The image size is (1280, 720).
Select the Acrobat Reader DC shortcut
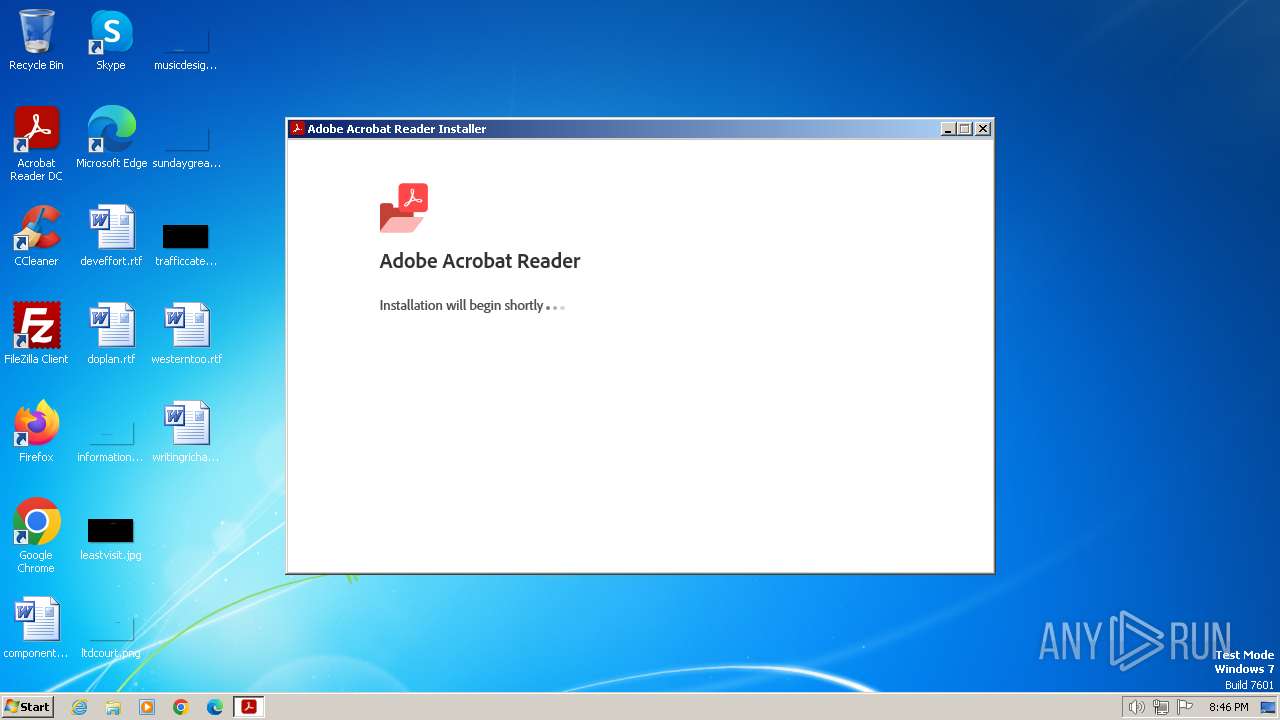coord(36,144)
